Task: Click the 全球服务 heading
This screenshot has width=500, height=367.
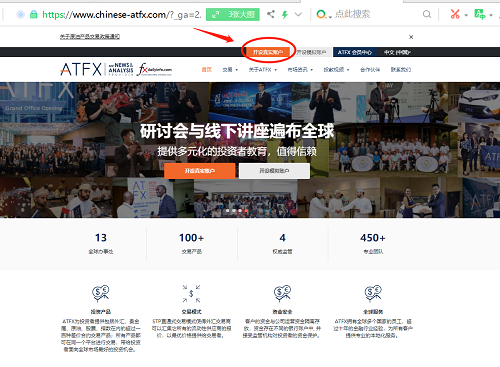Action: pos(373,312)
